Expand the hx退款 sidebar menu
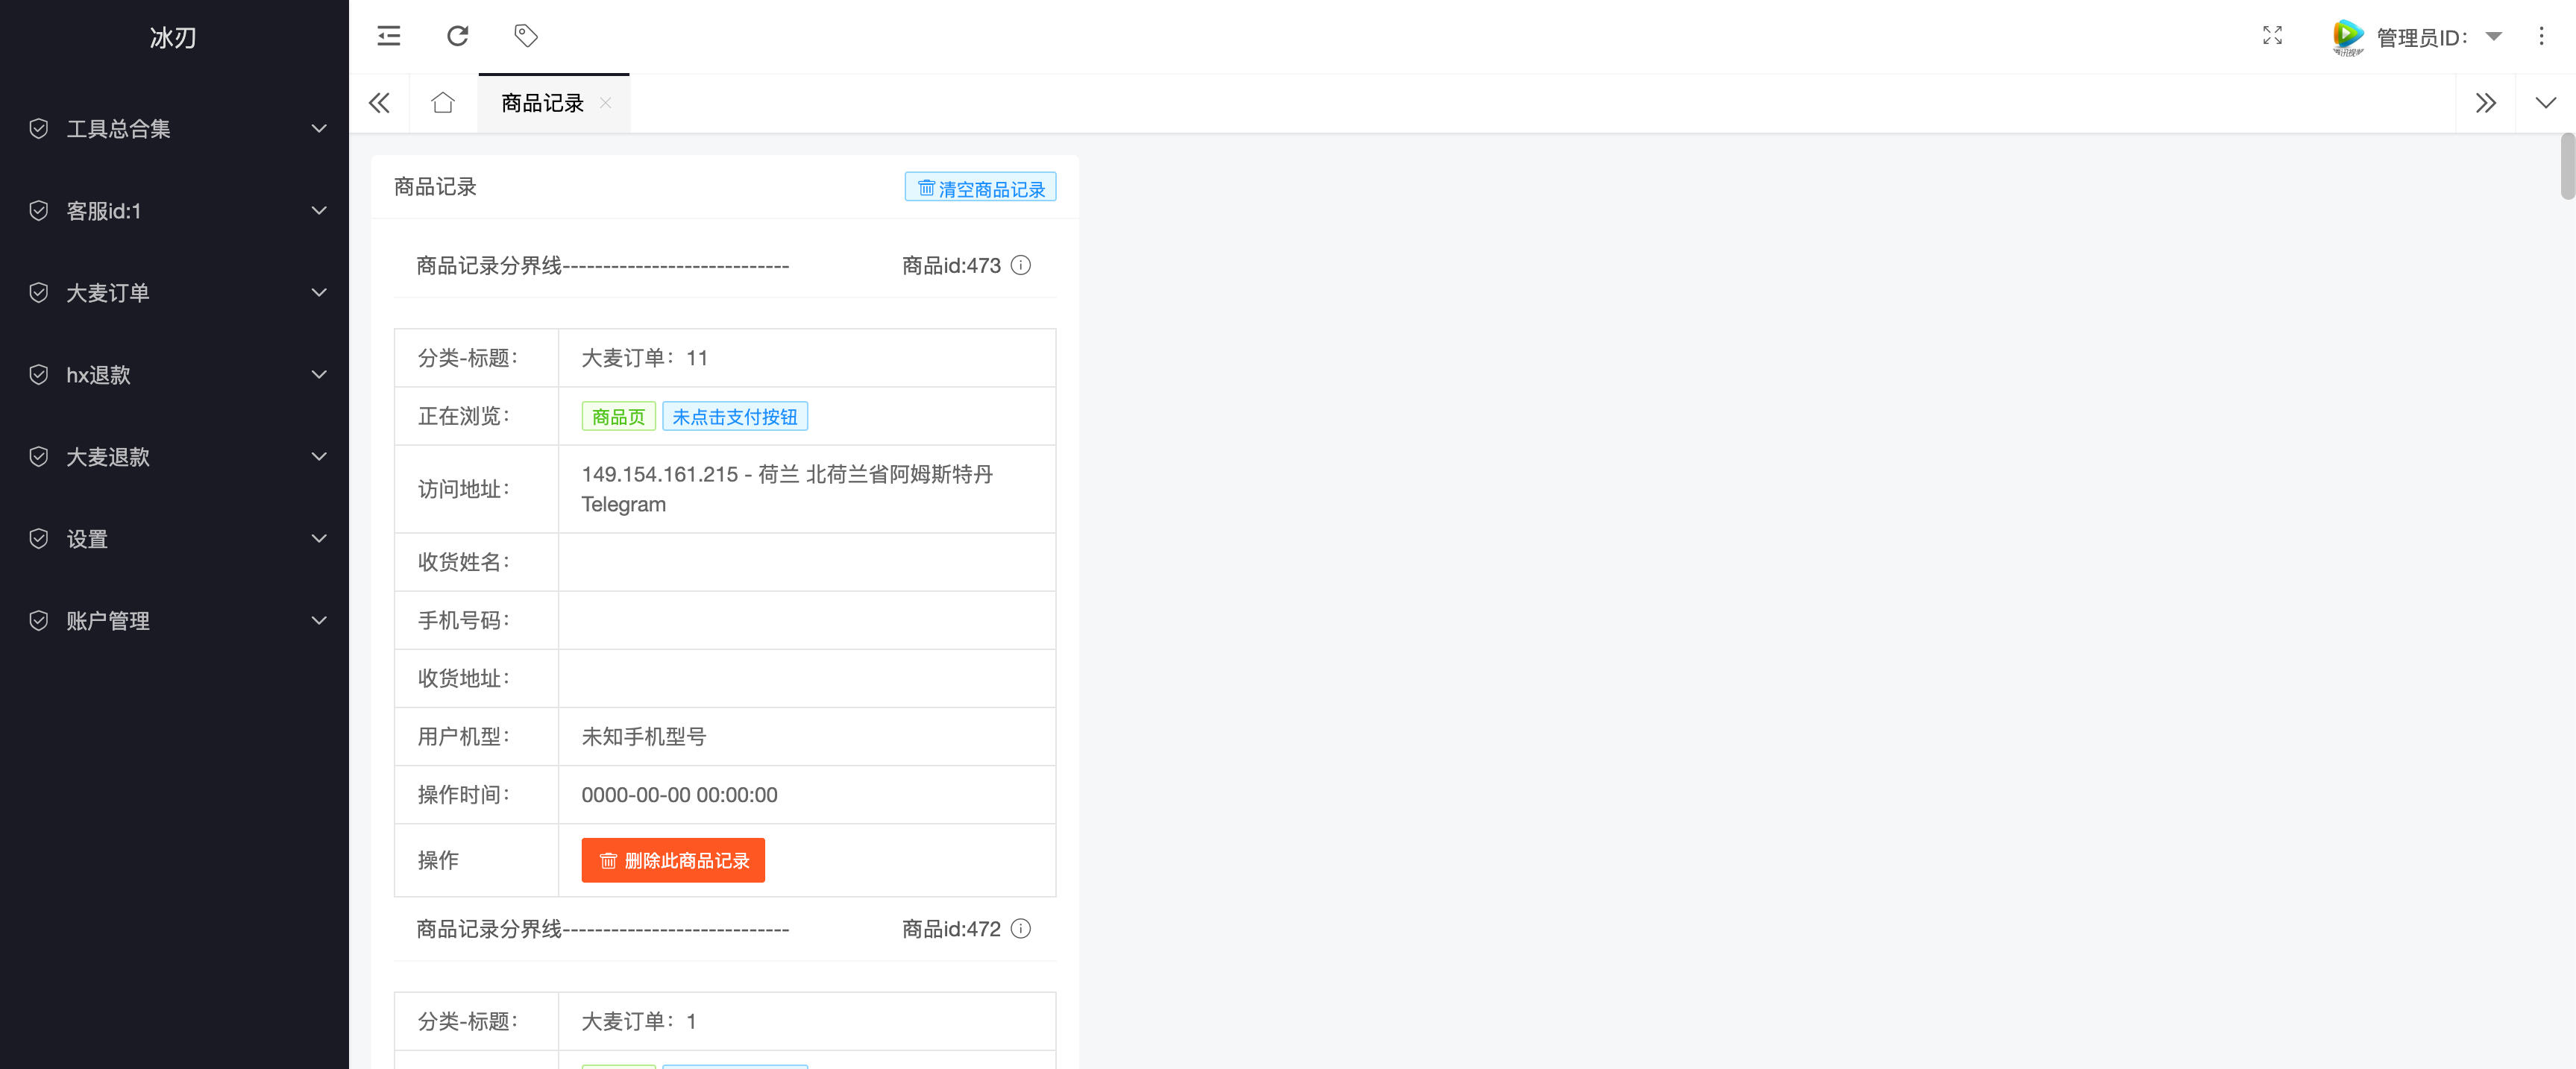Image resolution: width=2576 pixels, height=1069 pixels. tap(174, 375)
